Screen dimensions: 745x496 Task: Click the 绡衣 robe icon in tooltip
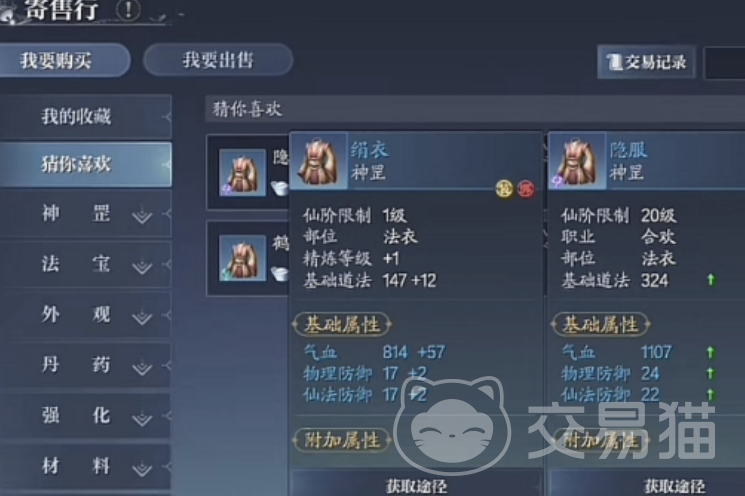[x=319, y=161]
